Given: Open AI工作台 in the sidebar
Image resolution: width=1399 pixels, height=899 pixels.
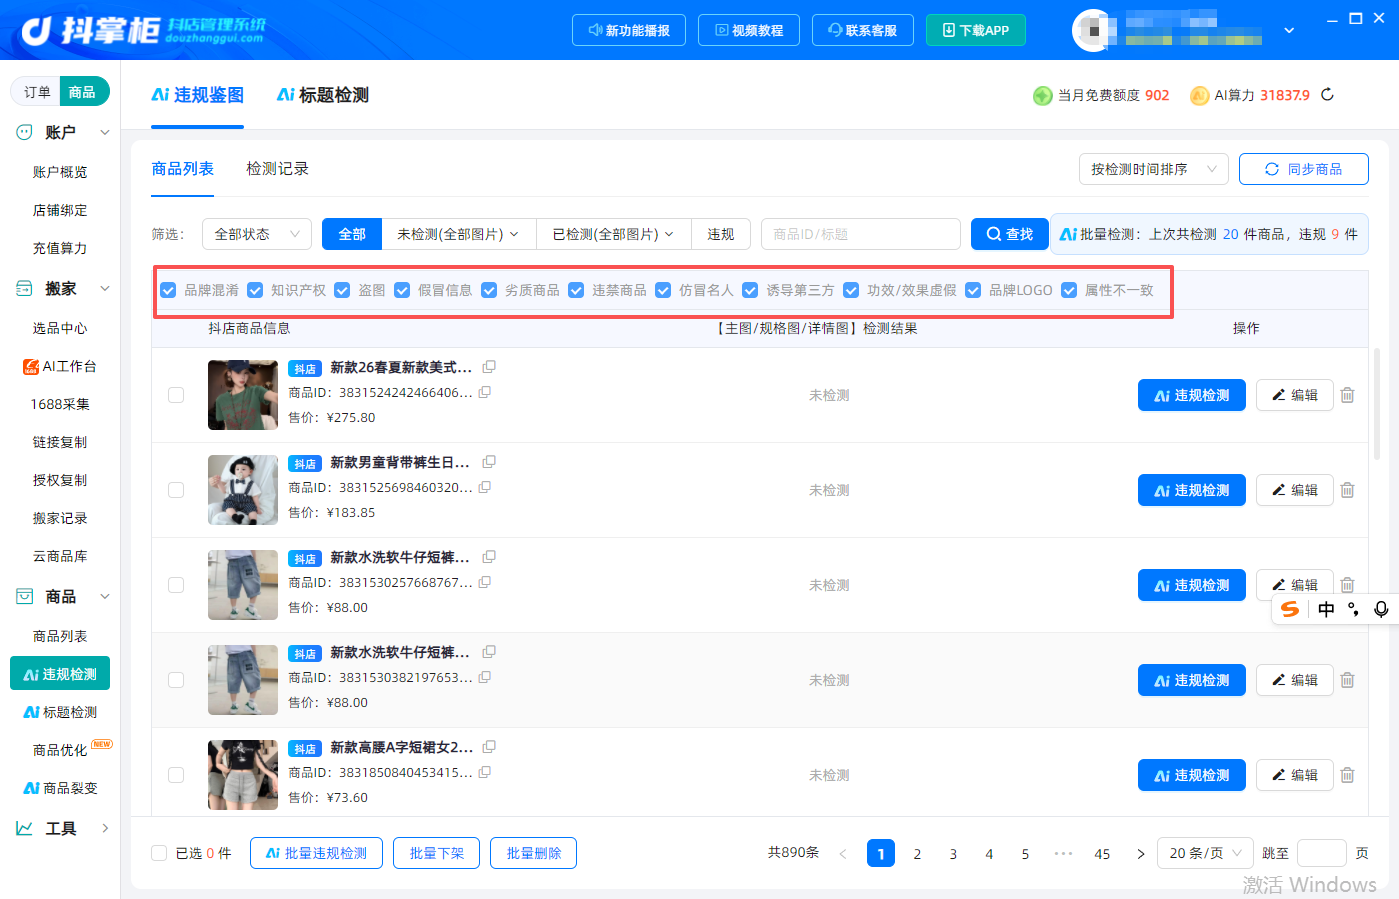Looking at the screenshot, I should click(60, 366).
